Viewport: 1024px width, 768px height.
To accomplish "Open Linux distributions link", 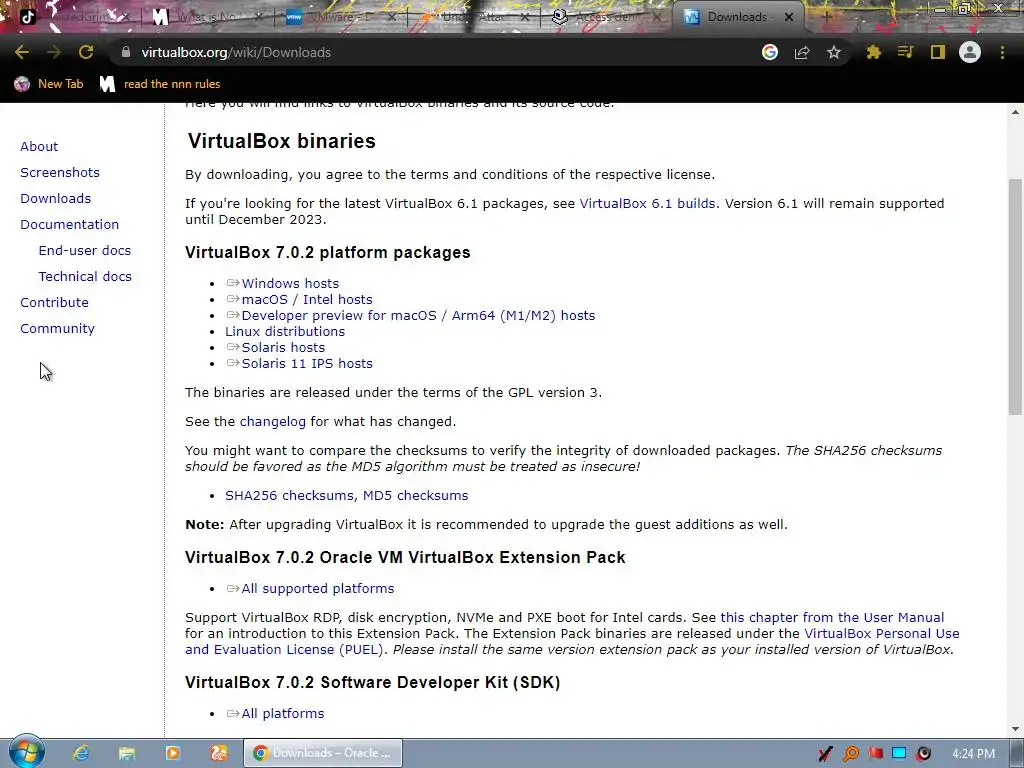I will point(285,332).
